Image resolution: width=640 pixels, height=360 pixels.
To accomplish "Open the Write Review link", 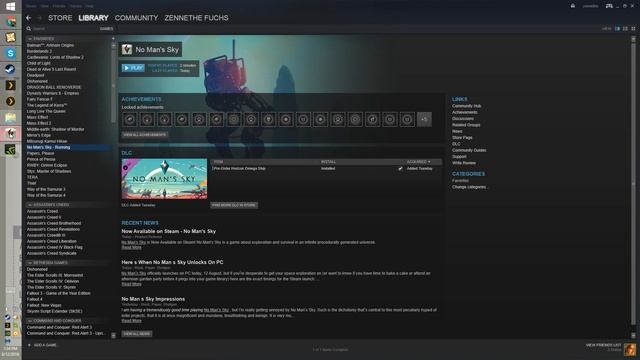I will coord(464,163).
